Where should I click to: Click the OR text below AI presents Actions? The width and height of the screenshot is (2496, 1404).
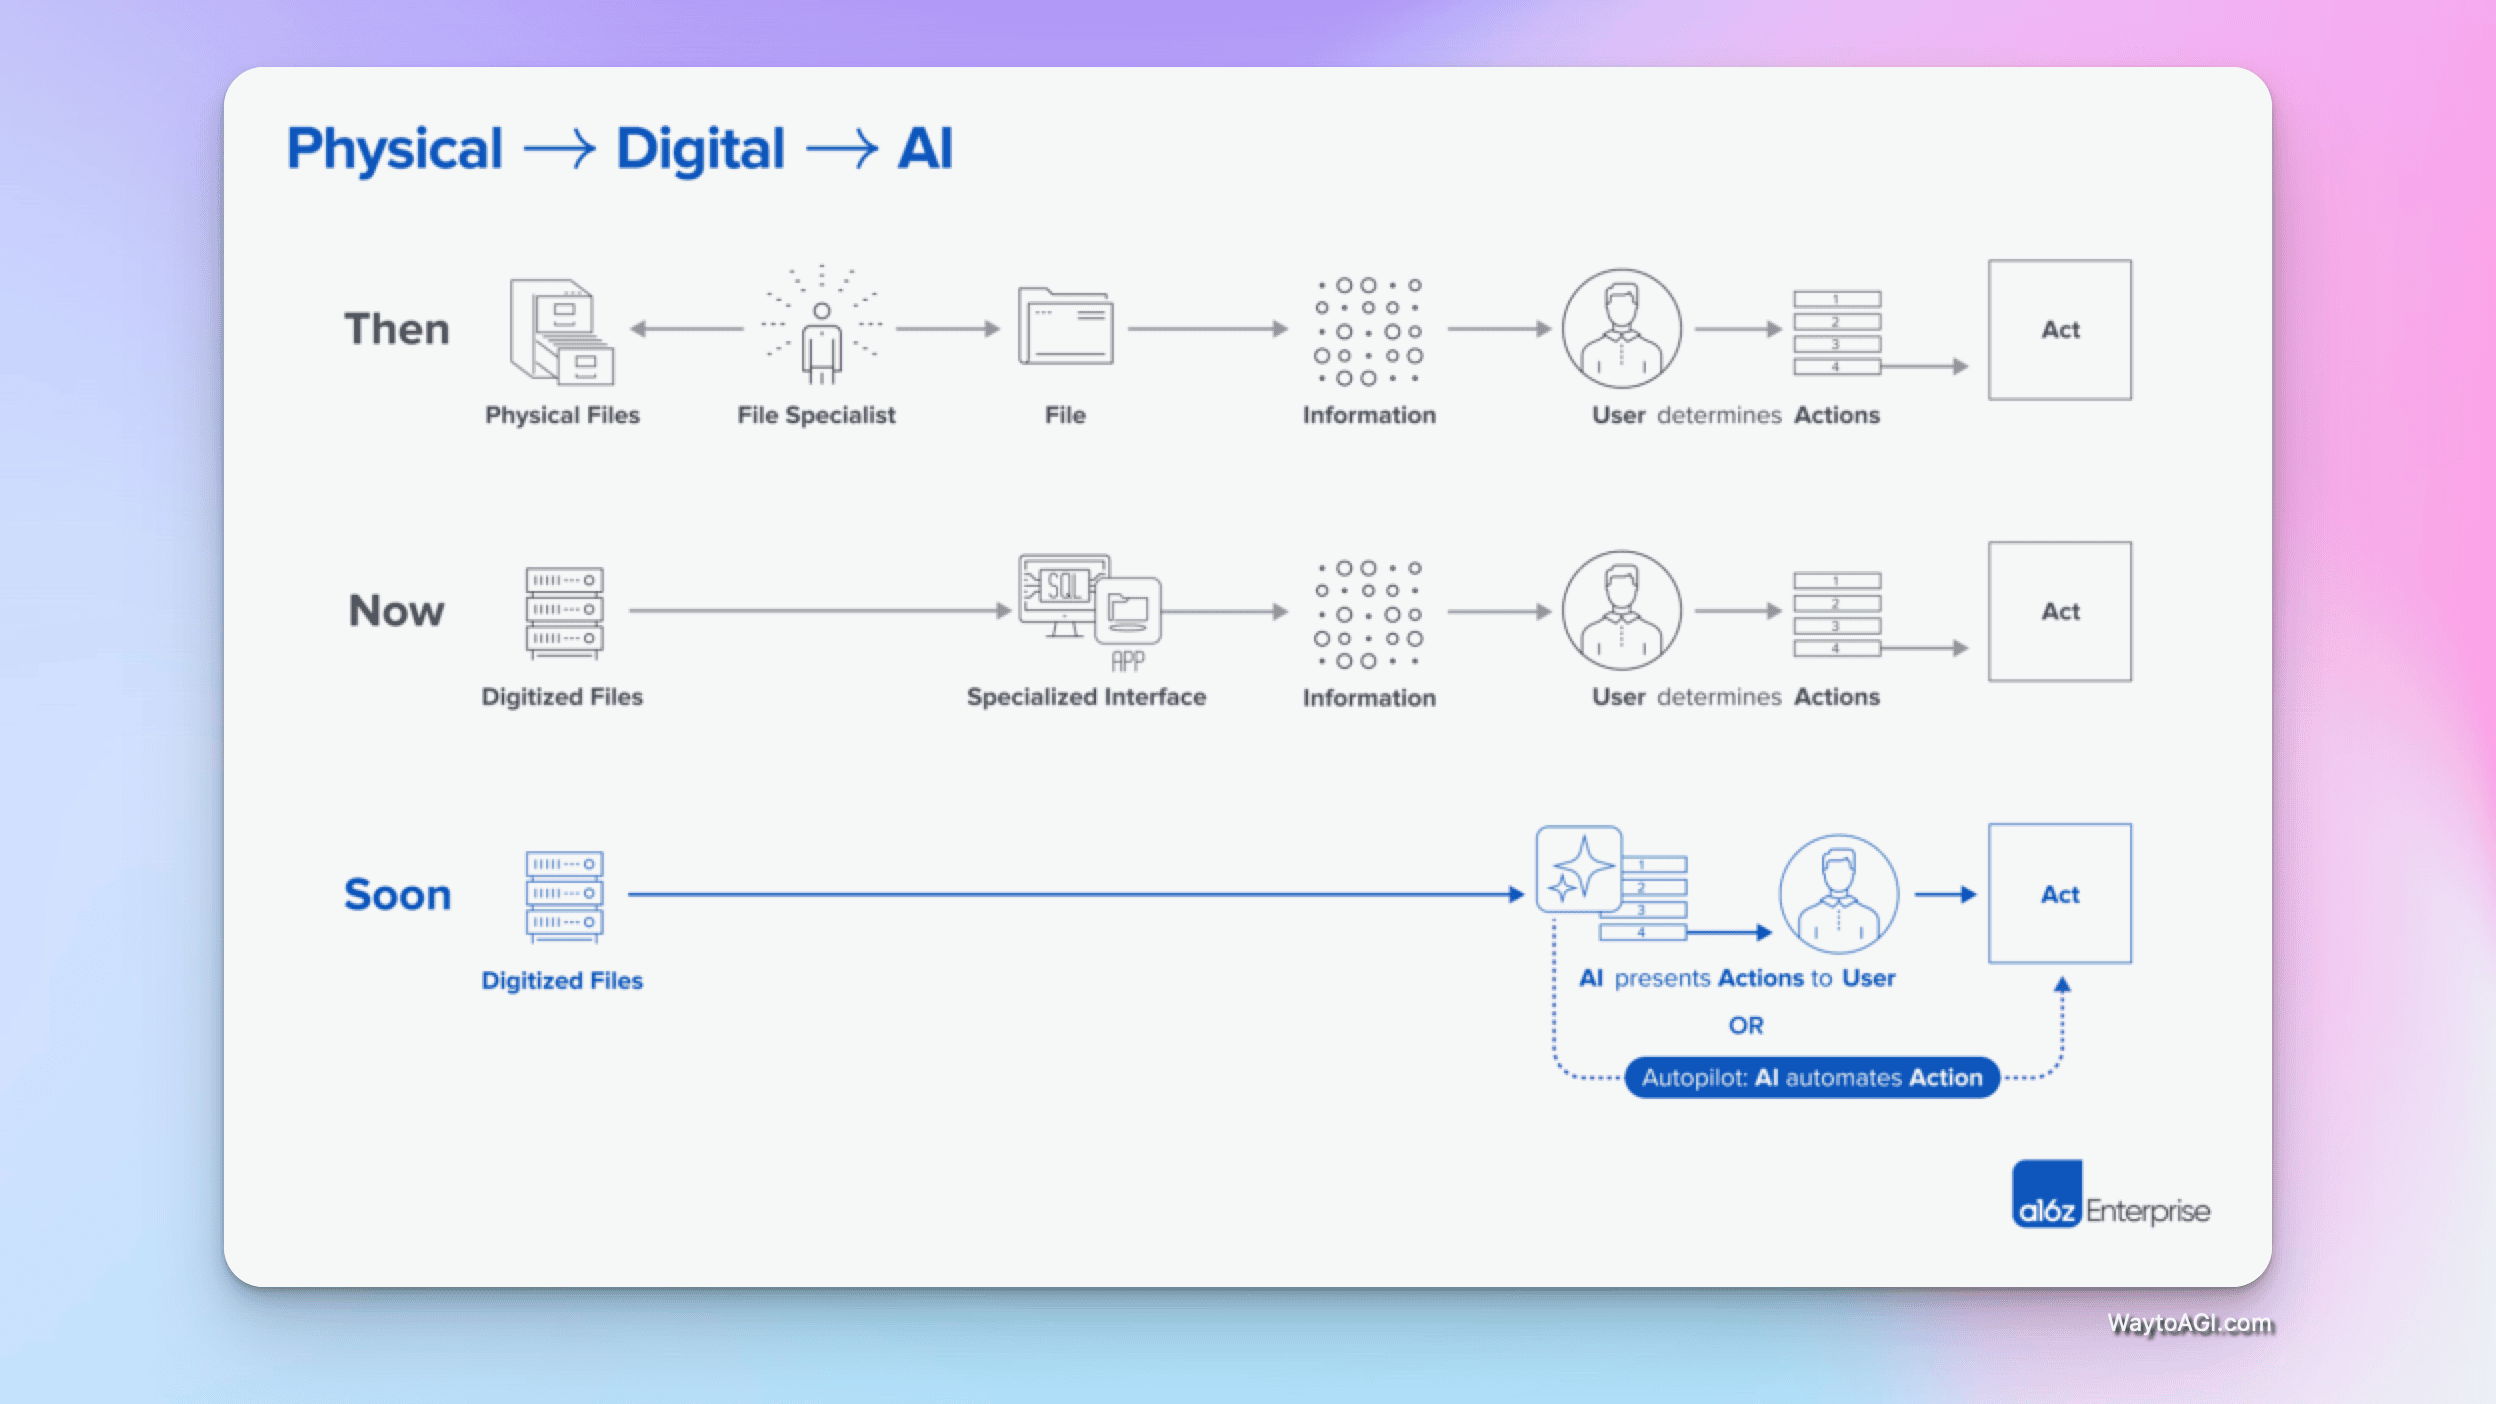click(1745, 1025)
